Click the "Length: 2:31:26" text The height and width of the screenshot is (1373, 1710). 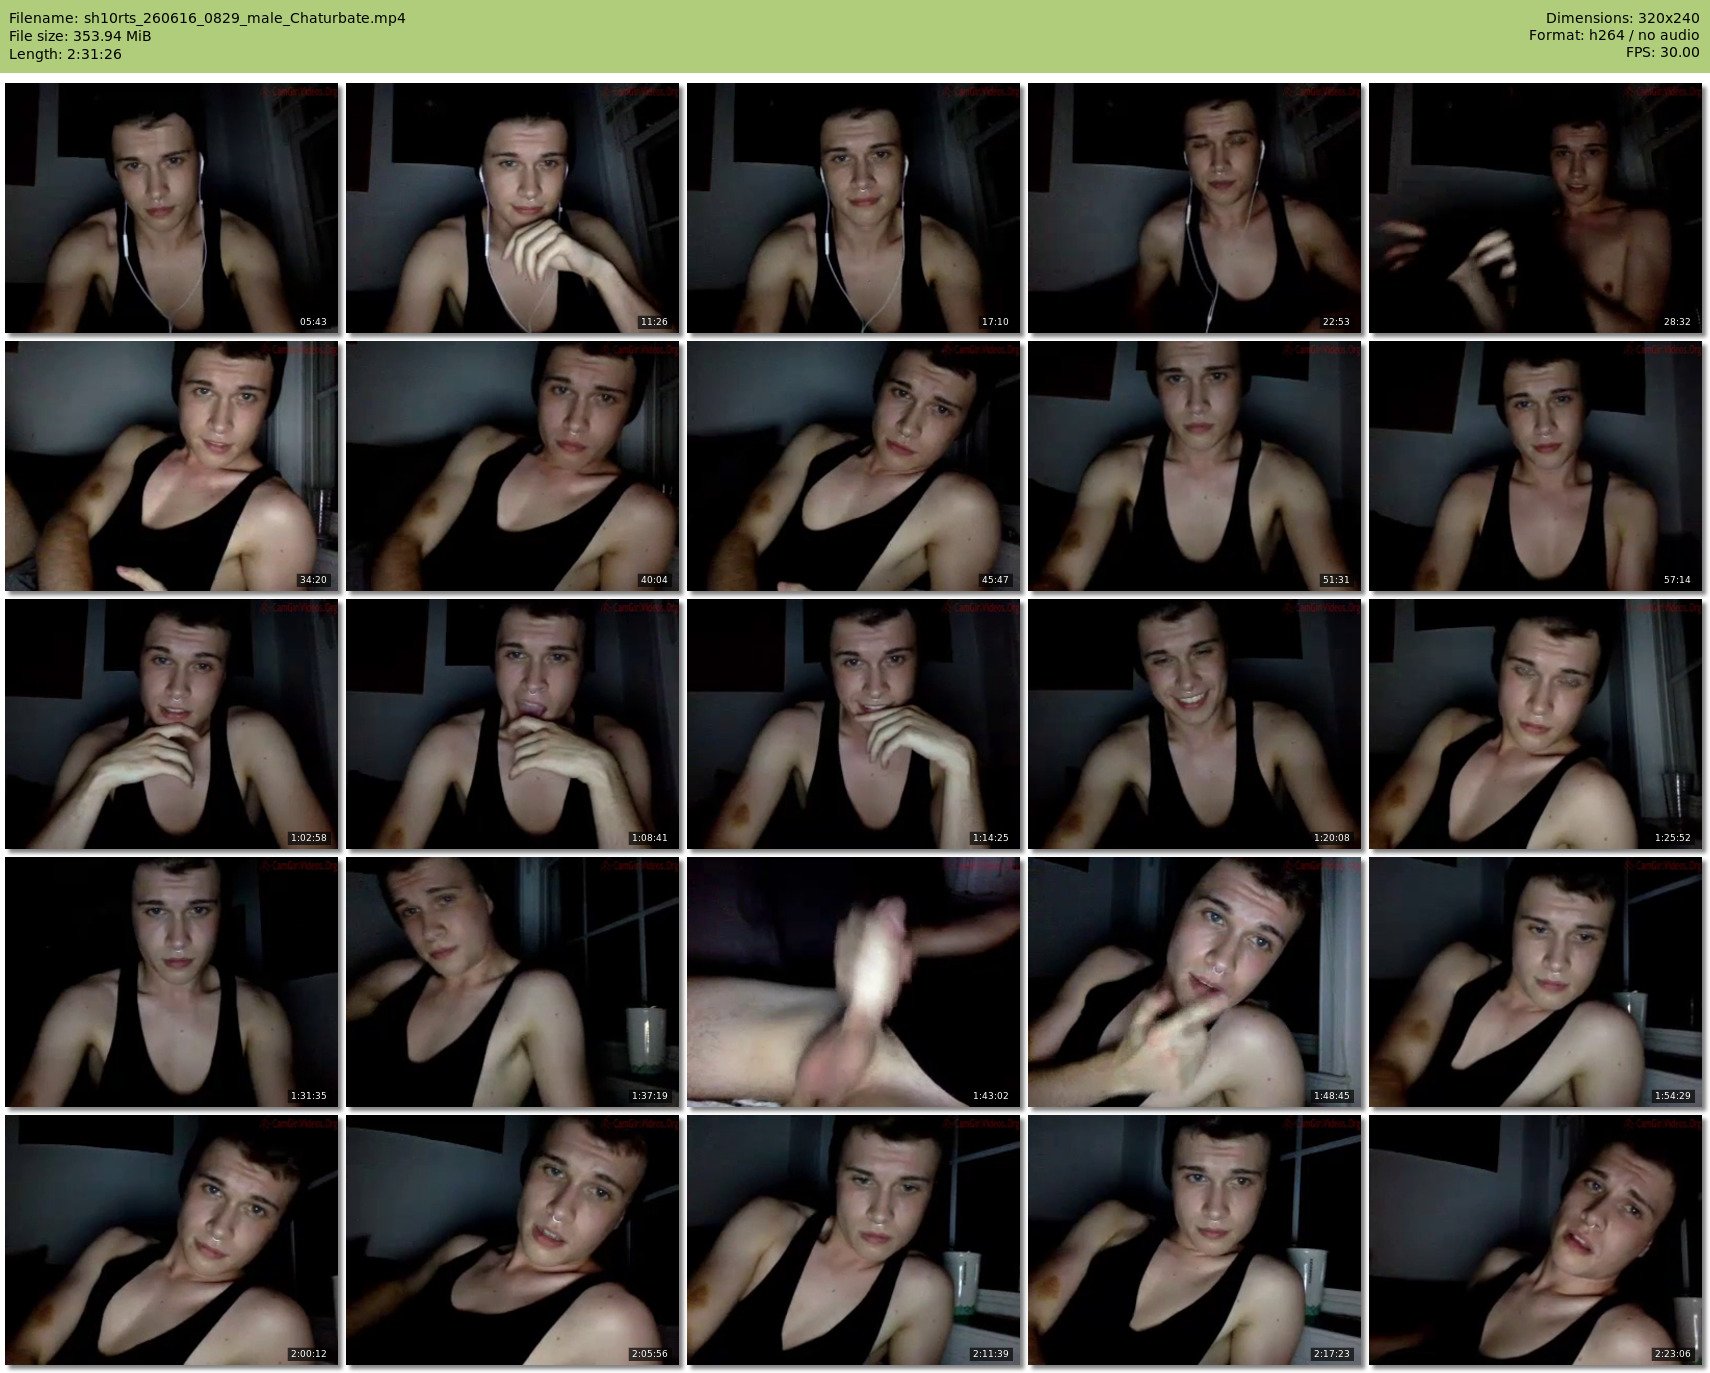pyautogui.click(x=65, y=54)
